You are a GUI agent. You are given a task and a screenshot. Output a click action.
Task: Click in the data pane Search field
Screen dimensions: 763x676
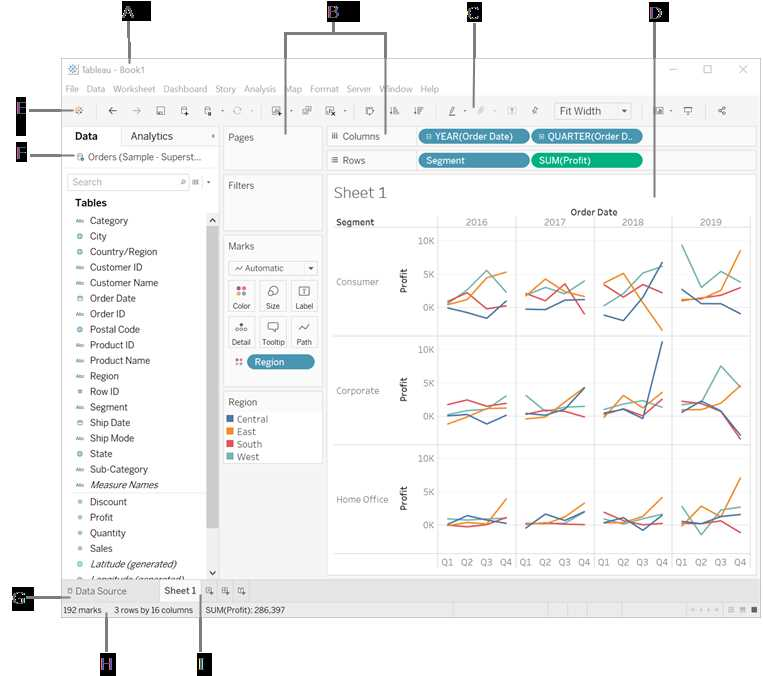[x=125, y=182]
